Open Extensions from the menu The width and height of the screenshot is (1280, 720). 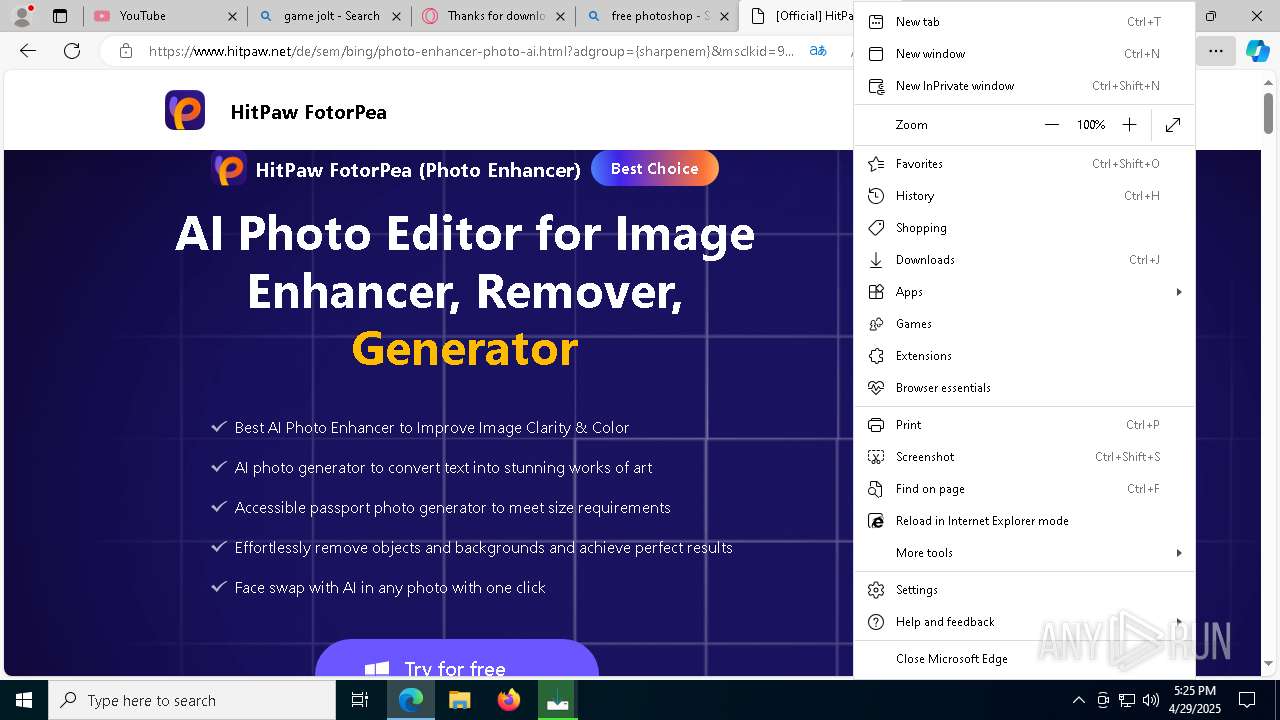1024,356
